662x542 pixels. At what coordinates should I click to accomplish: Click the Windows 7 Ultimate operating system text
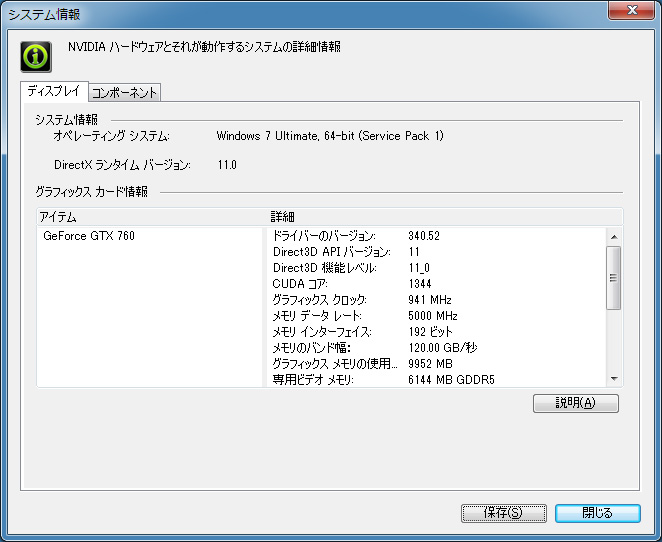coord(330,136)
